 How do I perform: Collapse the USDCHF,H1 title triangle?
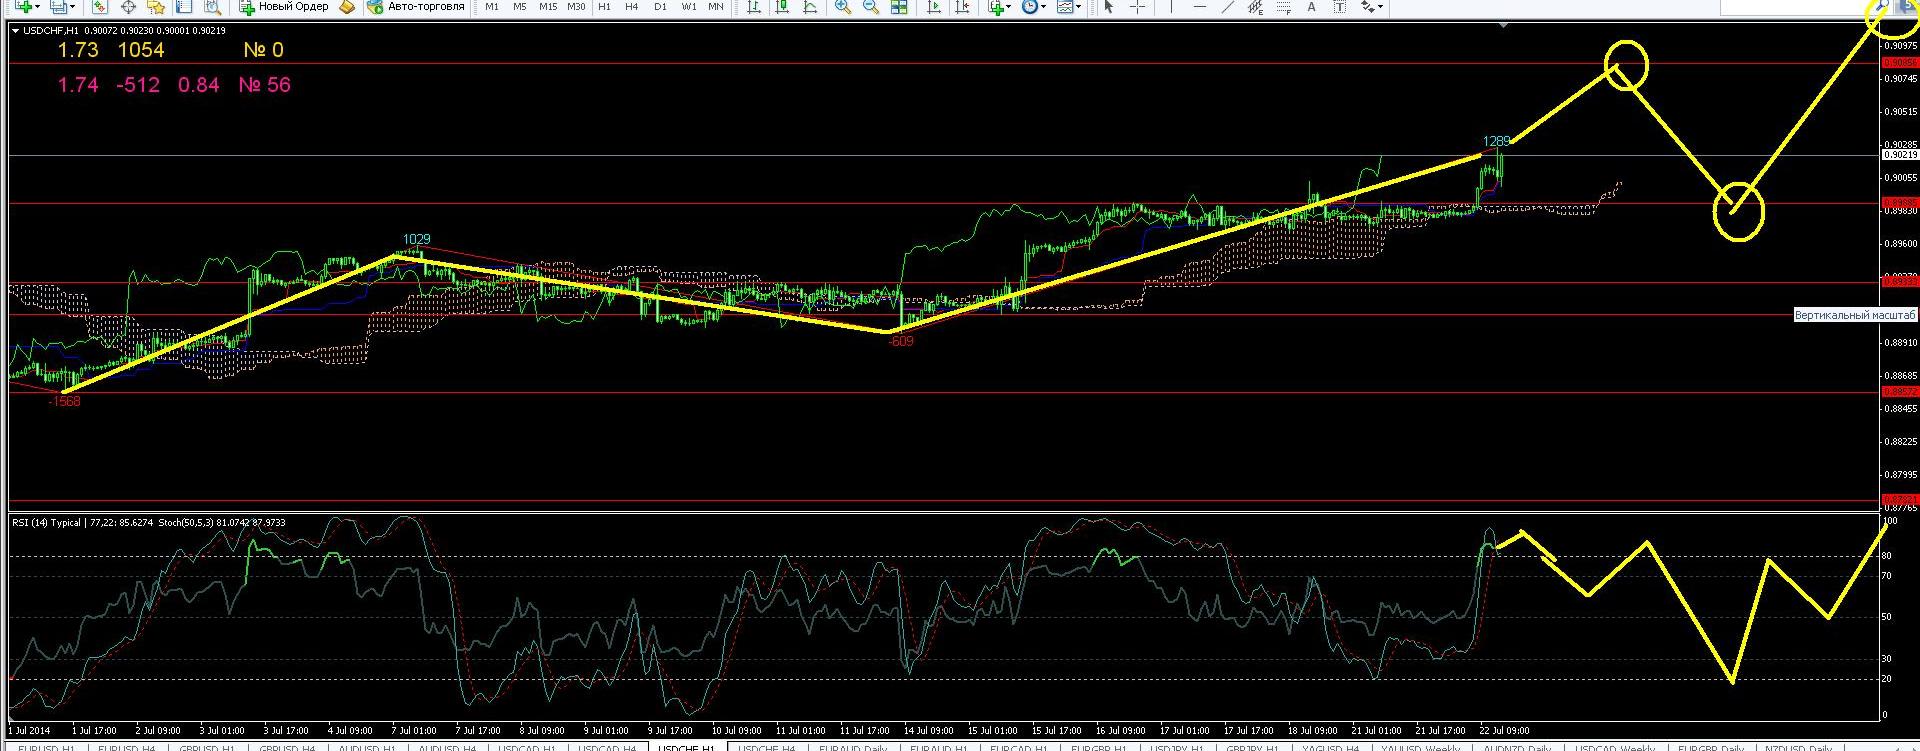[x=15, y=30]
